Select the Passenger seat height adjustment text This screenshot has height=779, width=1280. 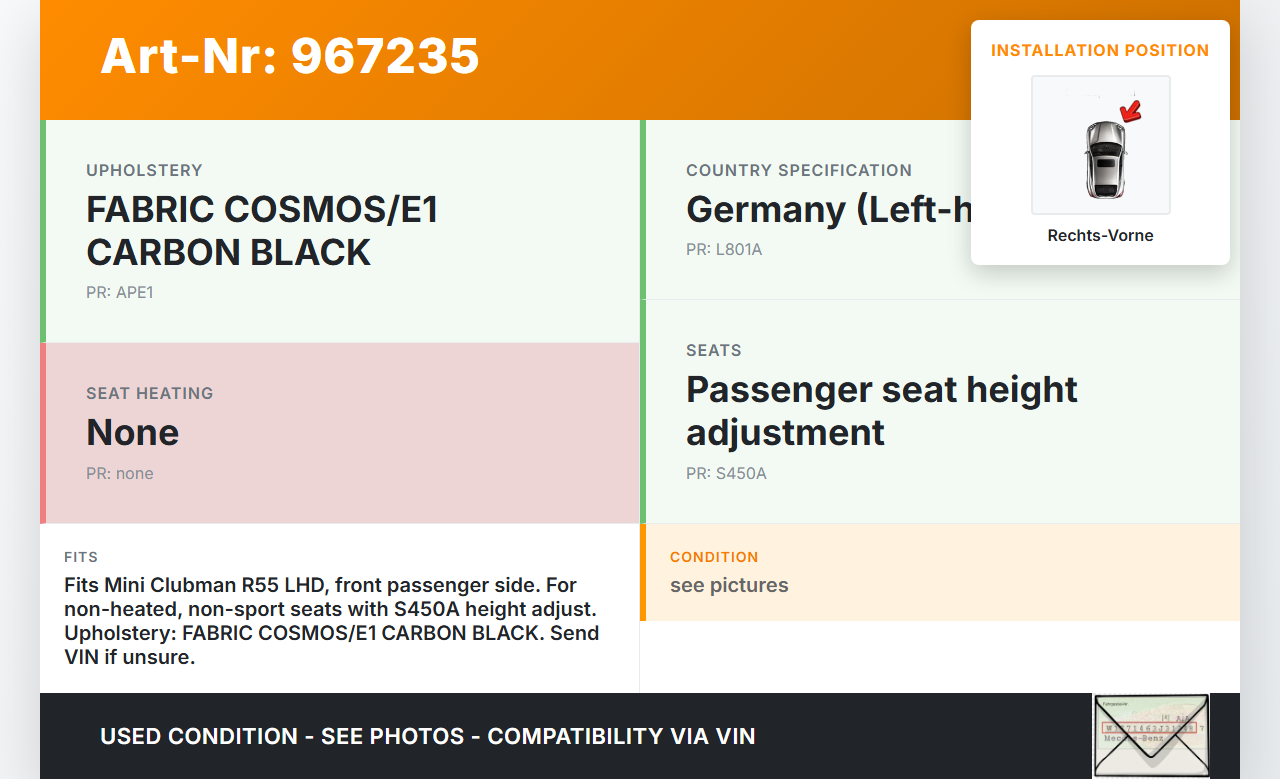pos(881,410)
